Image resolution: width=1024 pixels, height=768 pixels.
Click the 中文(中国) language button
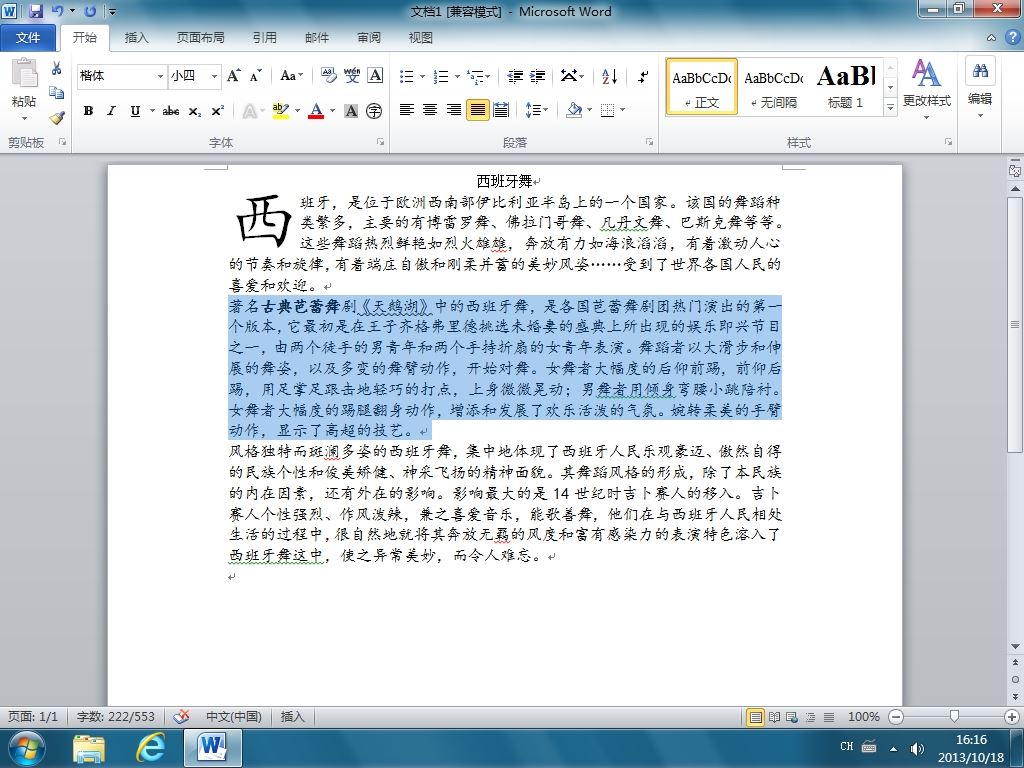coord(234,716)
